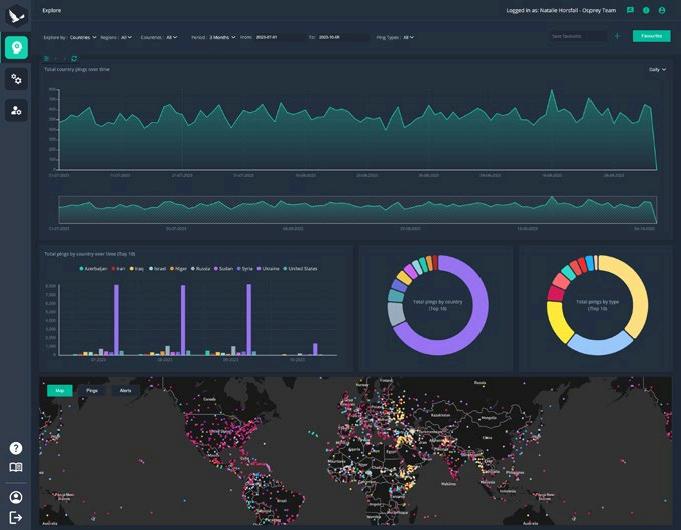Toggle the Azerbaijan legend series
Viewport: 681px width, 530px height.
click(x=93, y=268)
